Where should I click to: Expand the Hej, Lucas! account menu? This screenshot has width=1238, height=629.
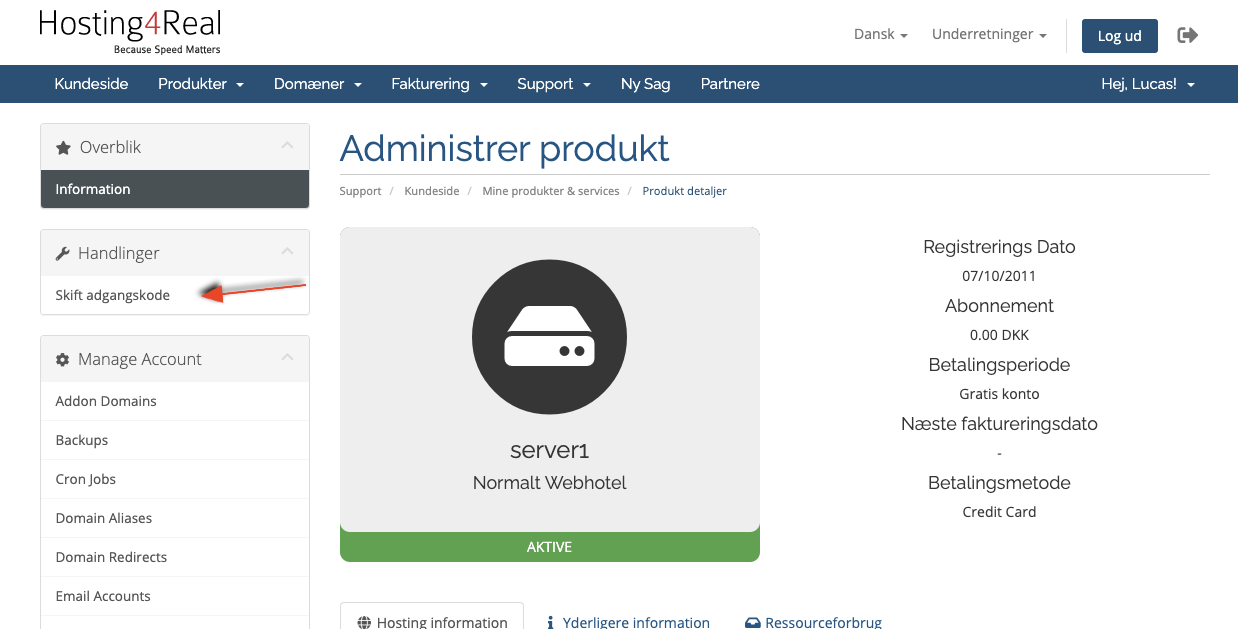click(x=1147, y=84)
